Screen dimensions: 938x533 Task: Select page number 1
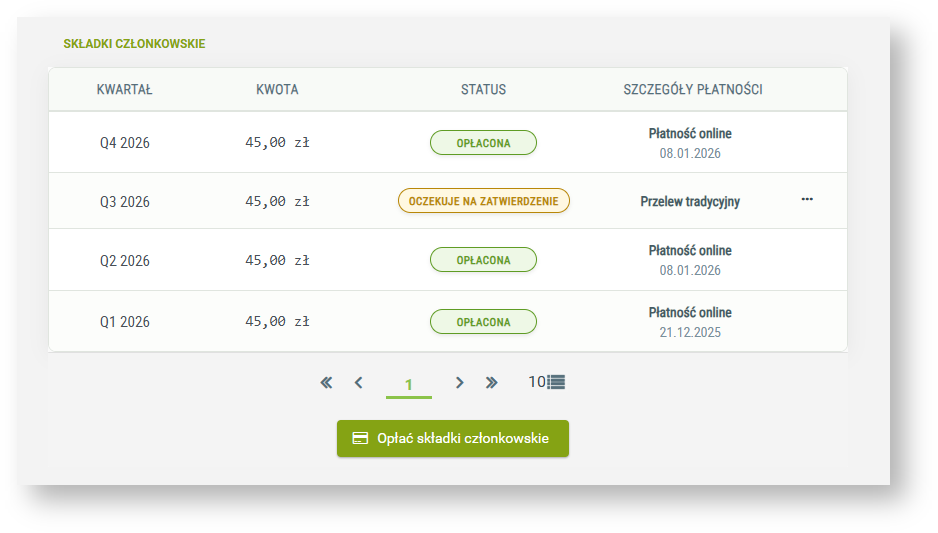click(409, 384)
